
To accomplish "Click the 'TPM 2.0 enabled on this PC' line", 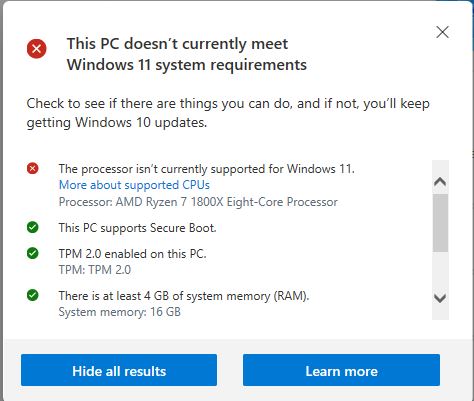I will (133, 254).
